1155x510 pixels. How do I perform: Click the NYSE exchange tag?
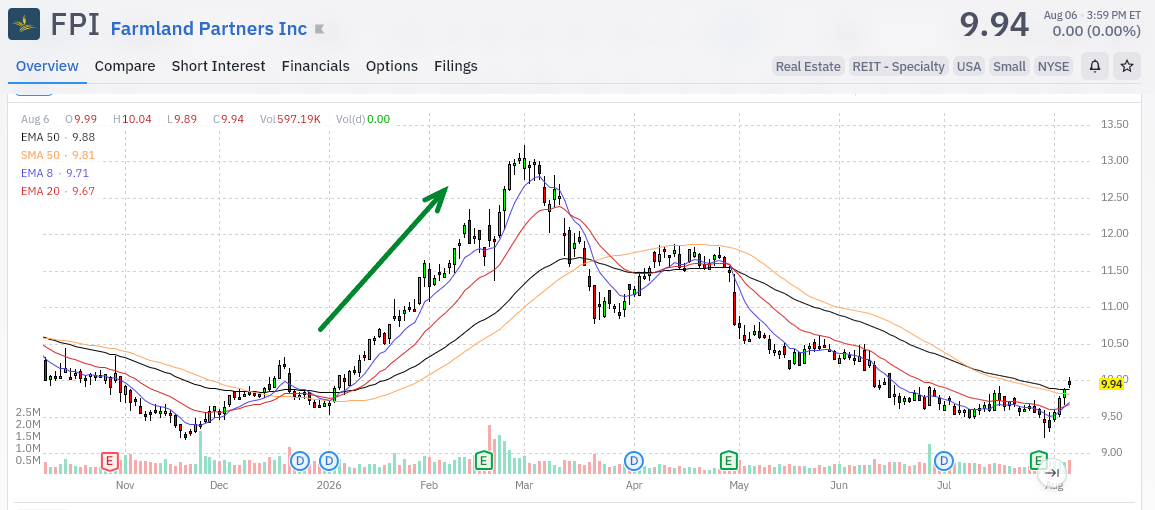1053,66
